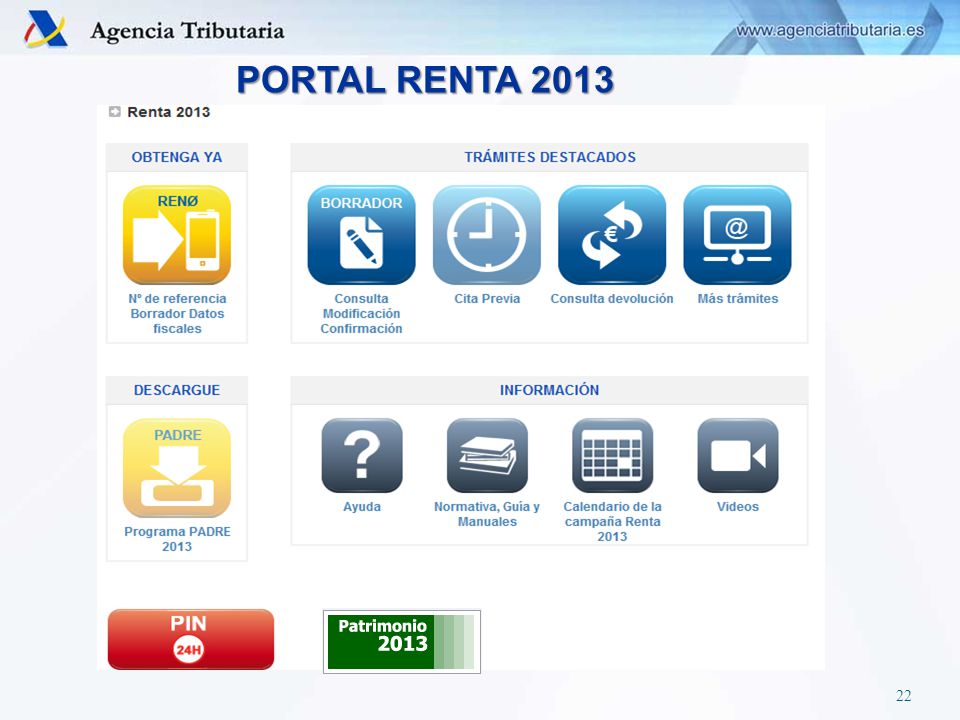Follow the Nº de referencia Borrador link
The width and height of the screenshot is (960, 720).
point(177,313)
